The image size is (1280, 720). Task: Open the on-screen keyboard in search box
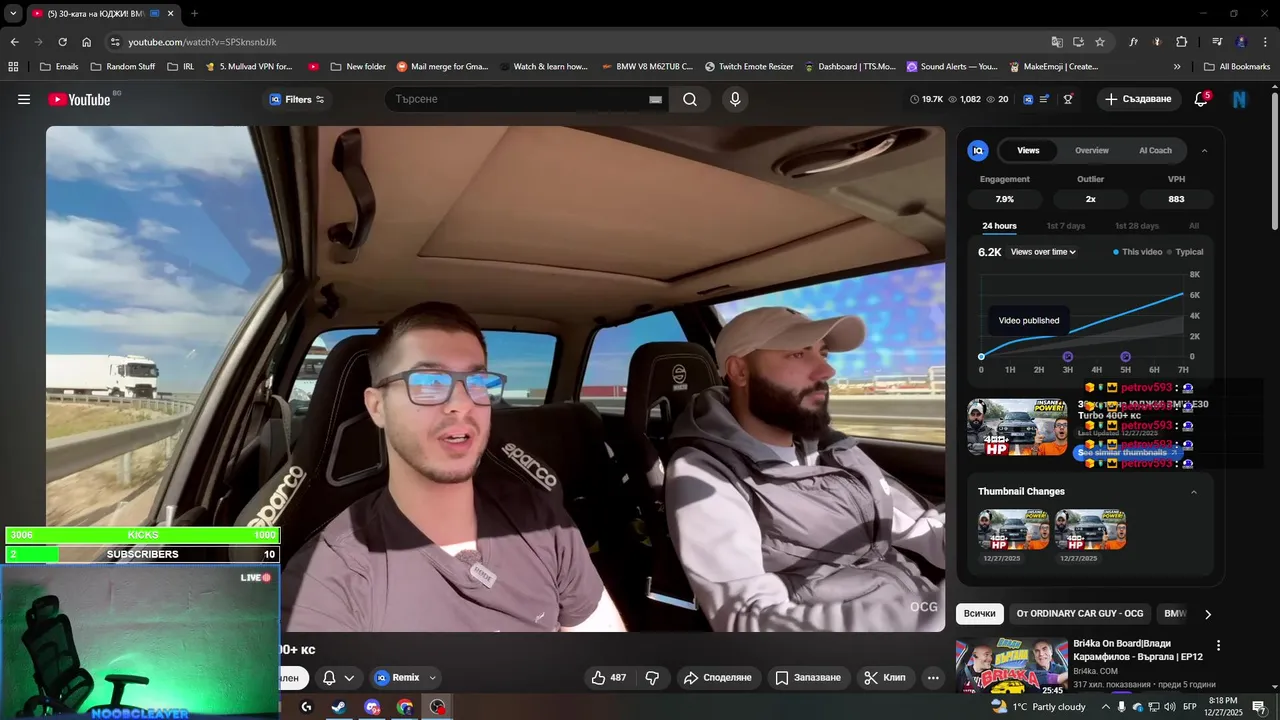[x=655, y=99]
